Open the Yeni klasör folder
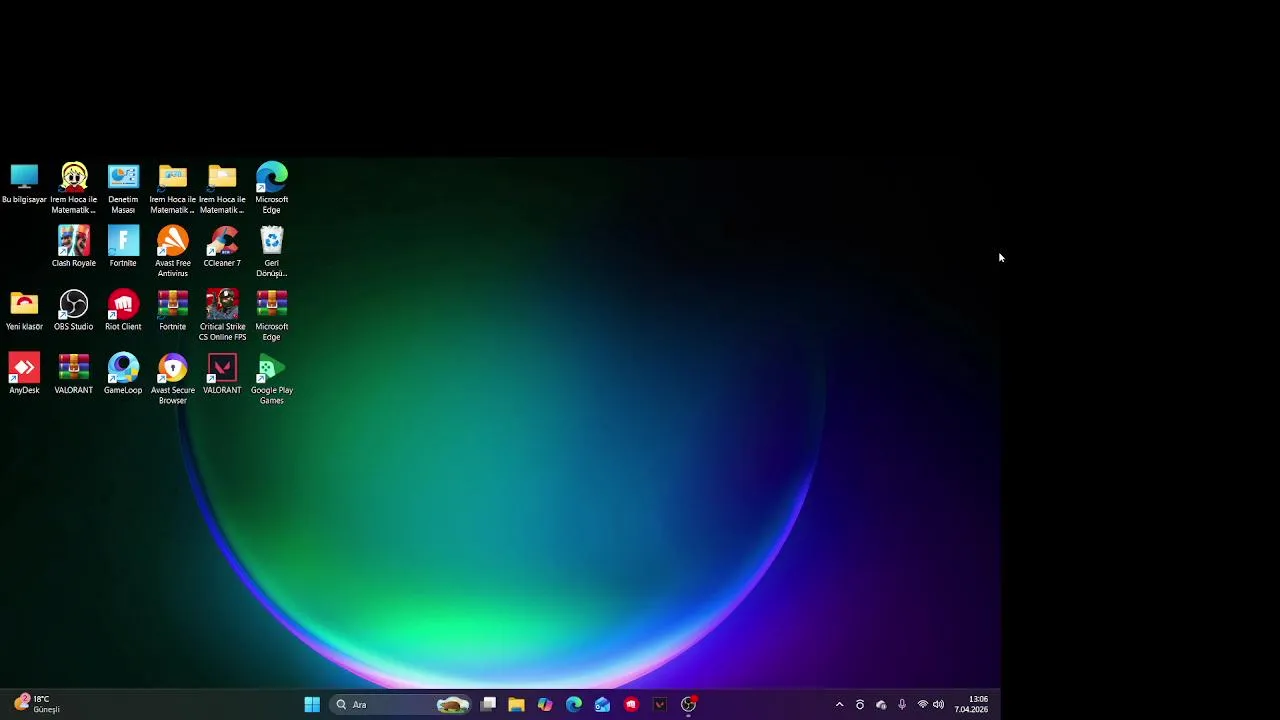The height and width of the screenshot is (720, 1280). [24, 311]
